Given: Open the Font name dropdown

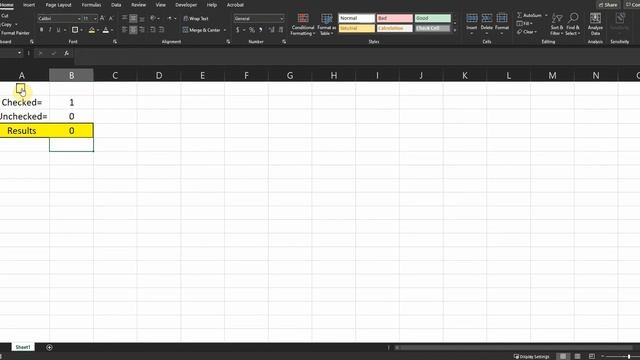Looking at the screenshot, I should click(x=79, y=19).
